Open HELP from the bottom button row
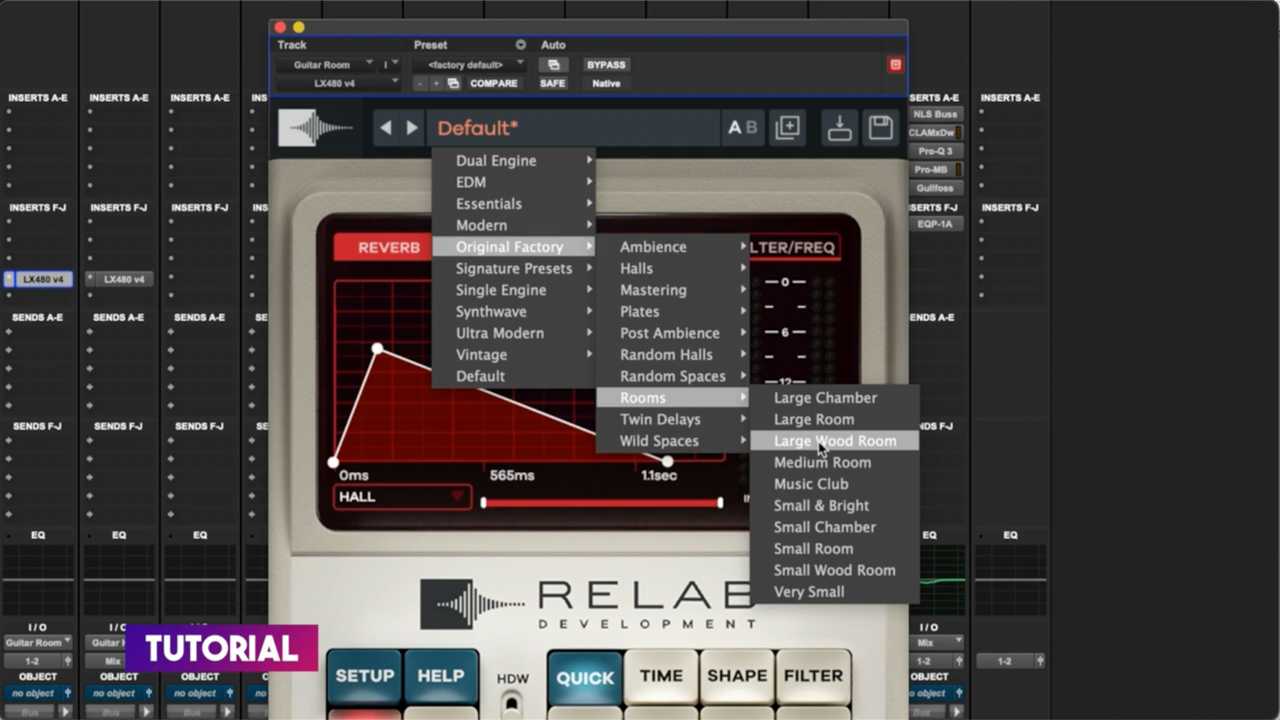 point(440,676)
